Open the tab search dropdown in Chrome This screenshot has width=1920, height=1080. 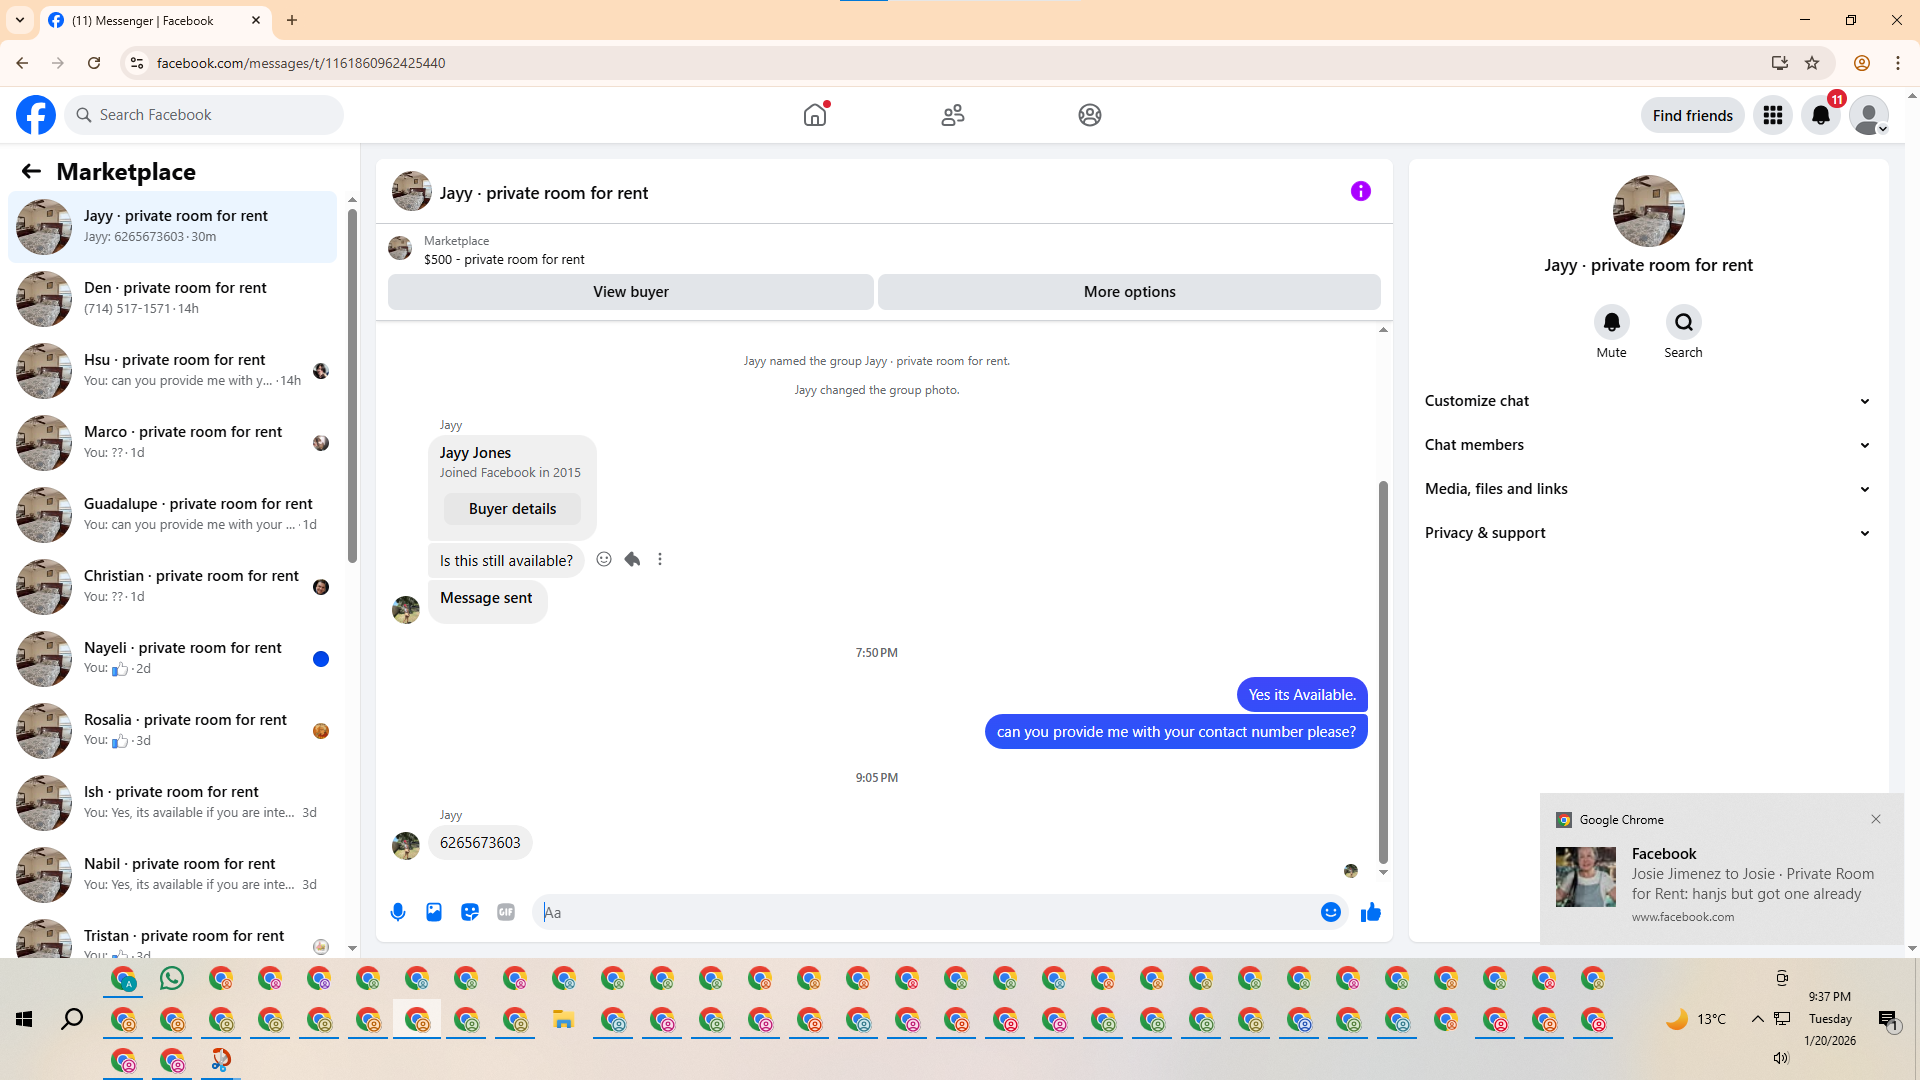point(20,20)
